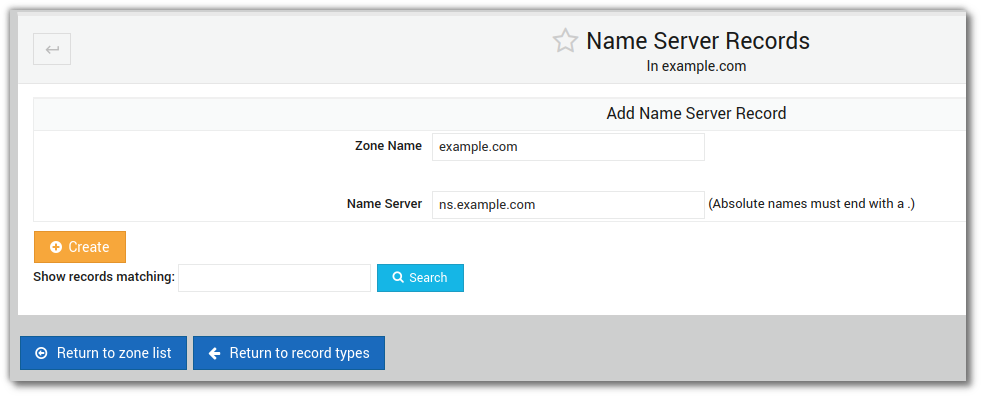This screenshot has width=982, height=397.
Task: Click the back arrow icon button
Action: point(52,49)
